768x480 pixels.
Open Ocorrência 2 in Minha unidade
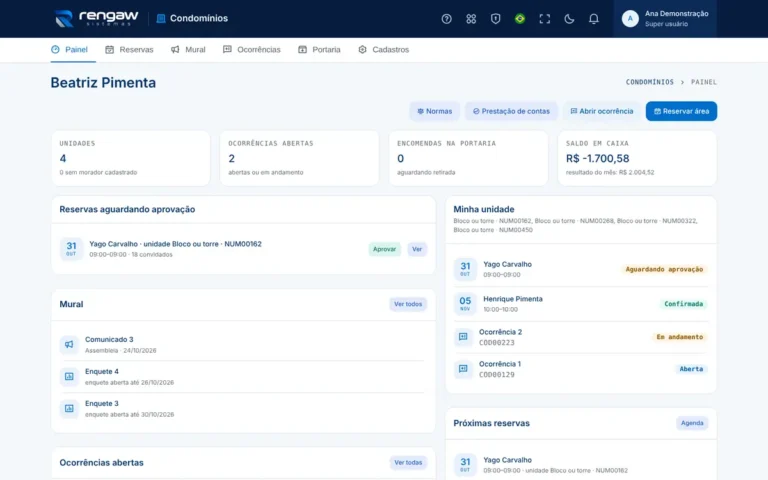click(580, 337)
